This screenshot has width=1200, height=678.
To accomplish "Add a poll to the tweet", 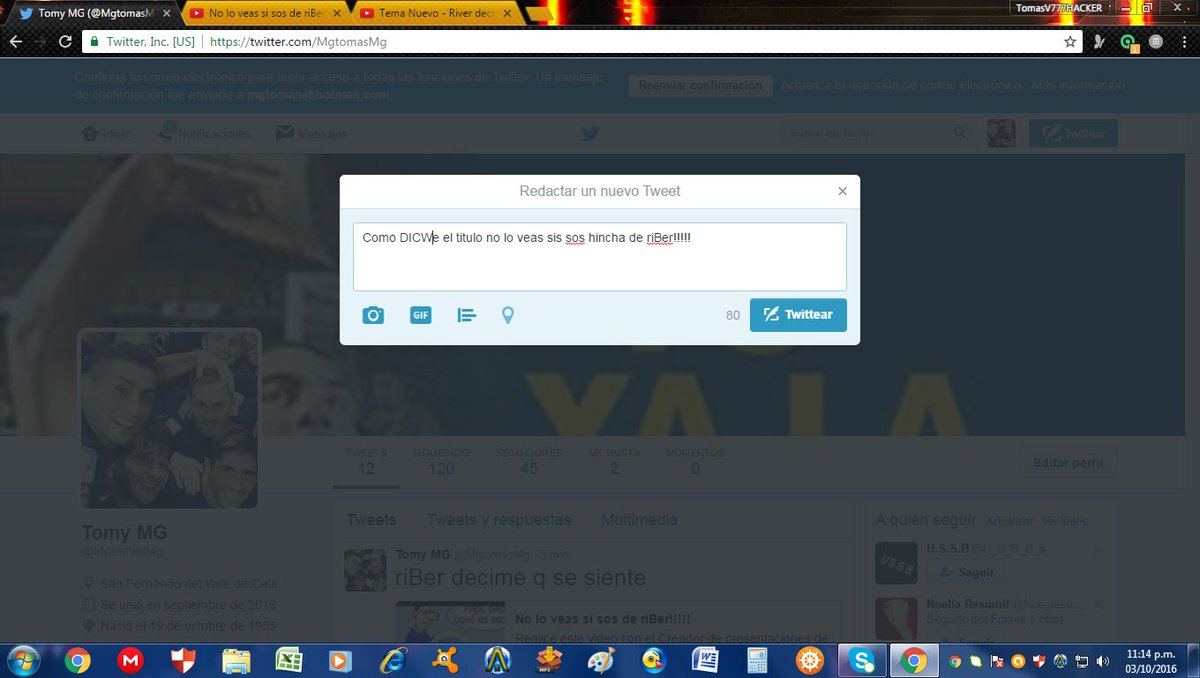I will pos(466,315).
